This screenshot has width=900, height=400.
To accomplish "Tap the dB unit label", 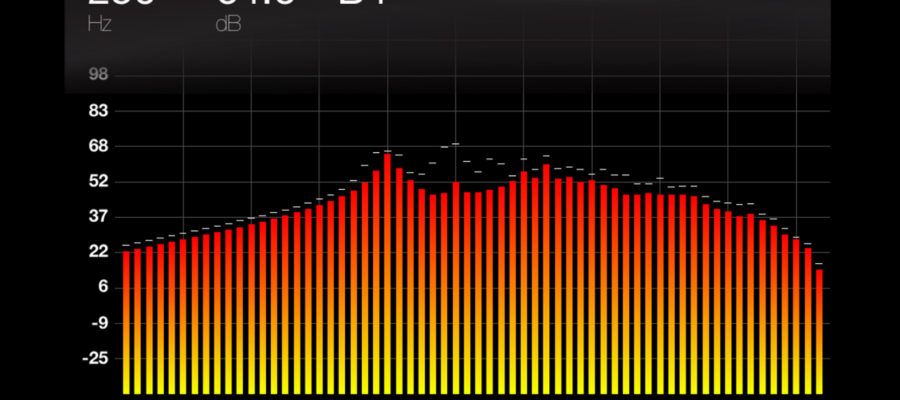I will pos(228,23).
